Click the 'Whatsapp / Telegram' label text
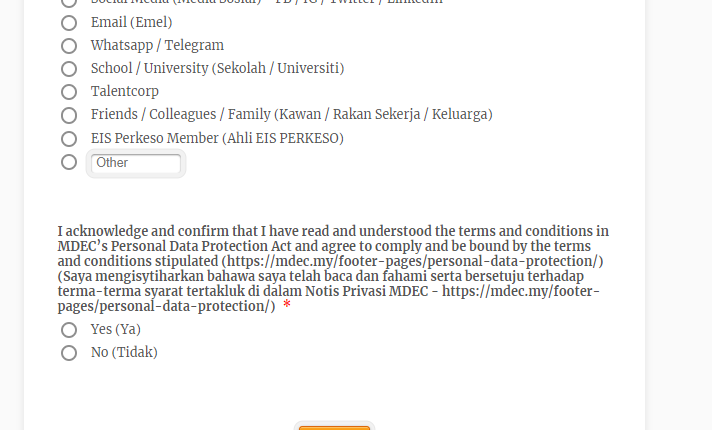The height and width of the screenshot is (430, 712). [157, 45]
